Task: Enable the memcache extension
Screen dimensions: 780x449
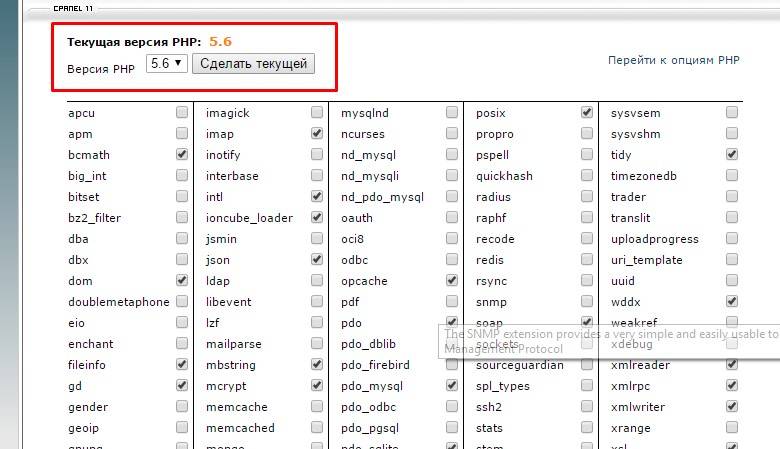Action: tap(317, 406)
